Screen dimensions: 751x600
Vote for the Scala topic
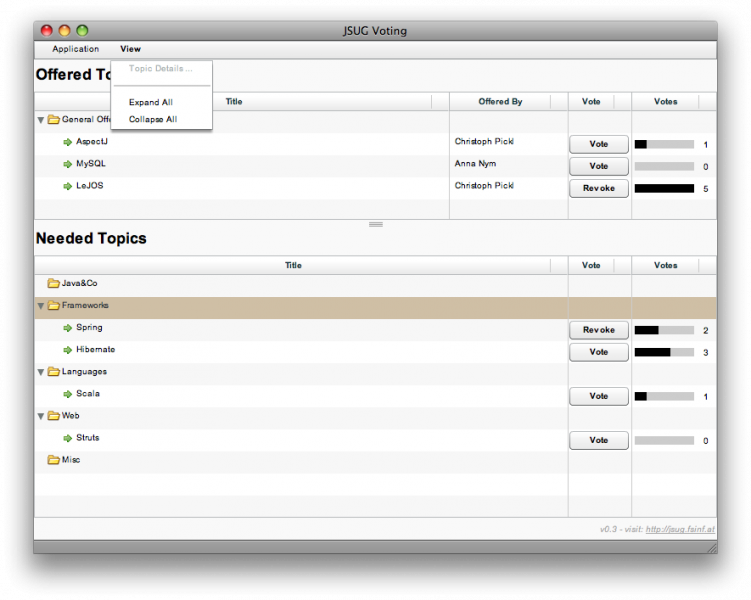[599, 396]
